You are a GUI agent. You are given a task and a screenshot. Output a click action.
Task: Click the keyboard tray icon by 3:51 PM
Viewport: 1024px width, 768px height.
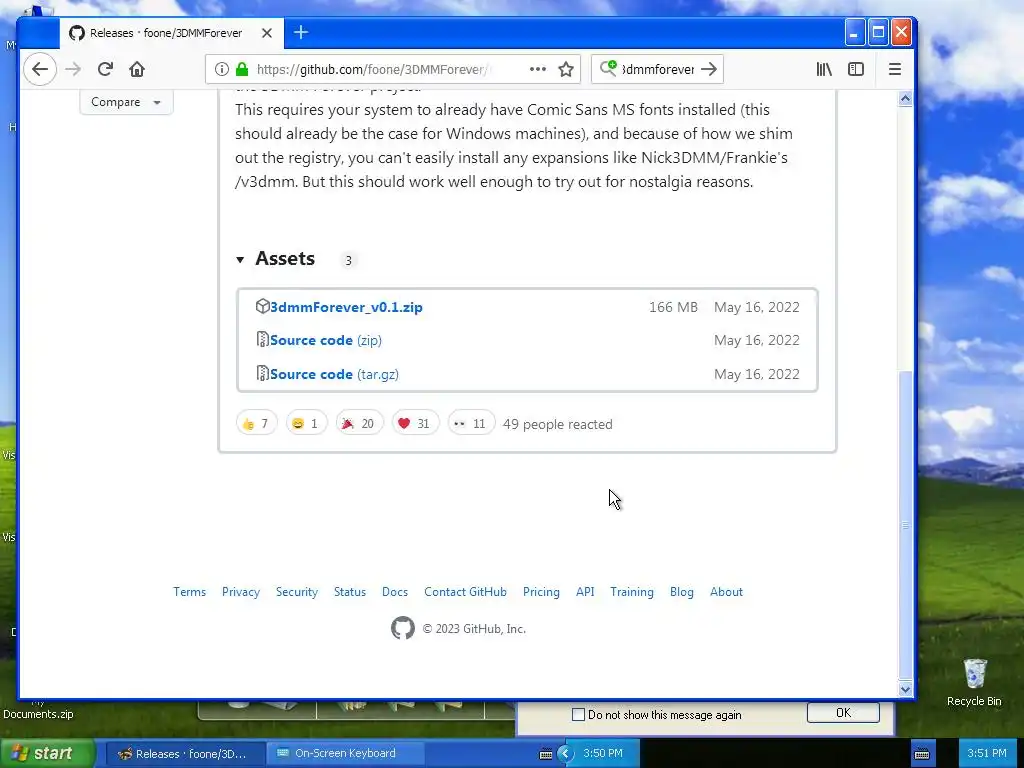click(x=921, y=754)
